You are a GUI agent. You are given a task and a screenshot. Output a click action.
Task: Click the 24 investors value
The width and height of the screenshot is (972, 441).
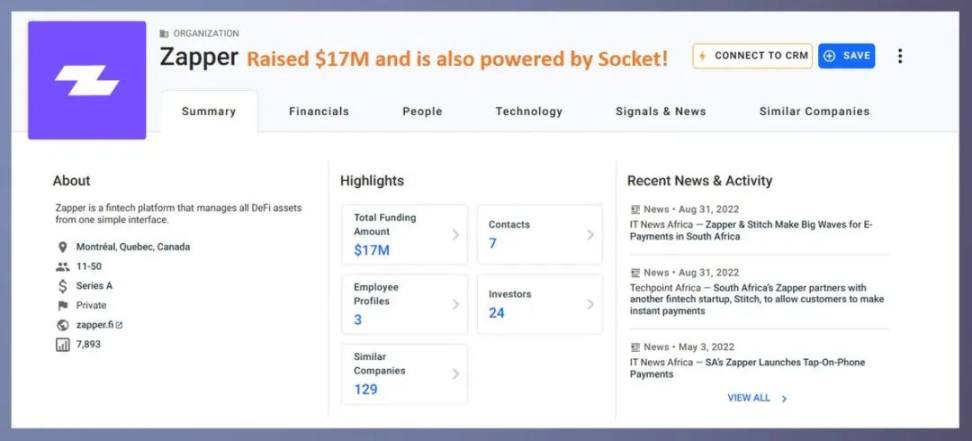497,313
